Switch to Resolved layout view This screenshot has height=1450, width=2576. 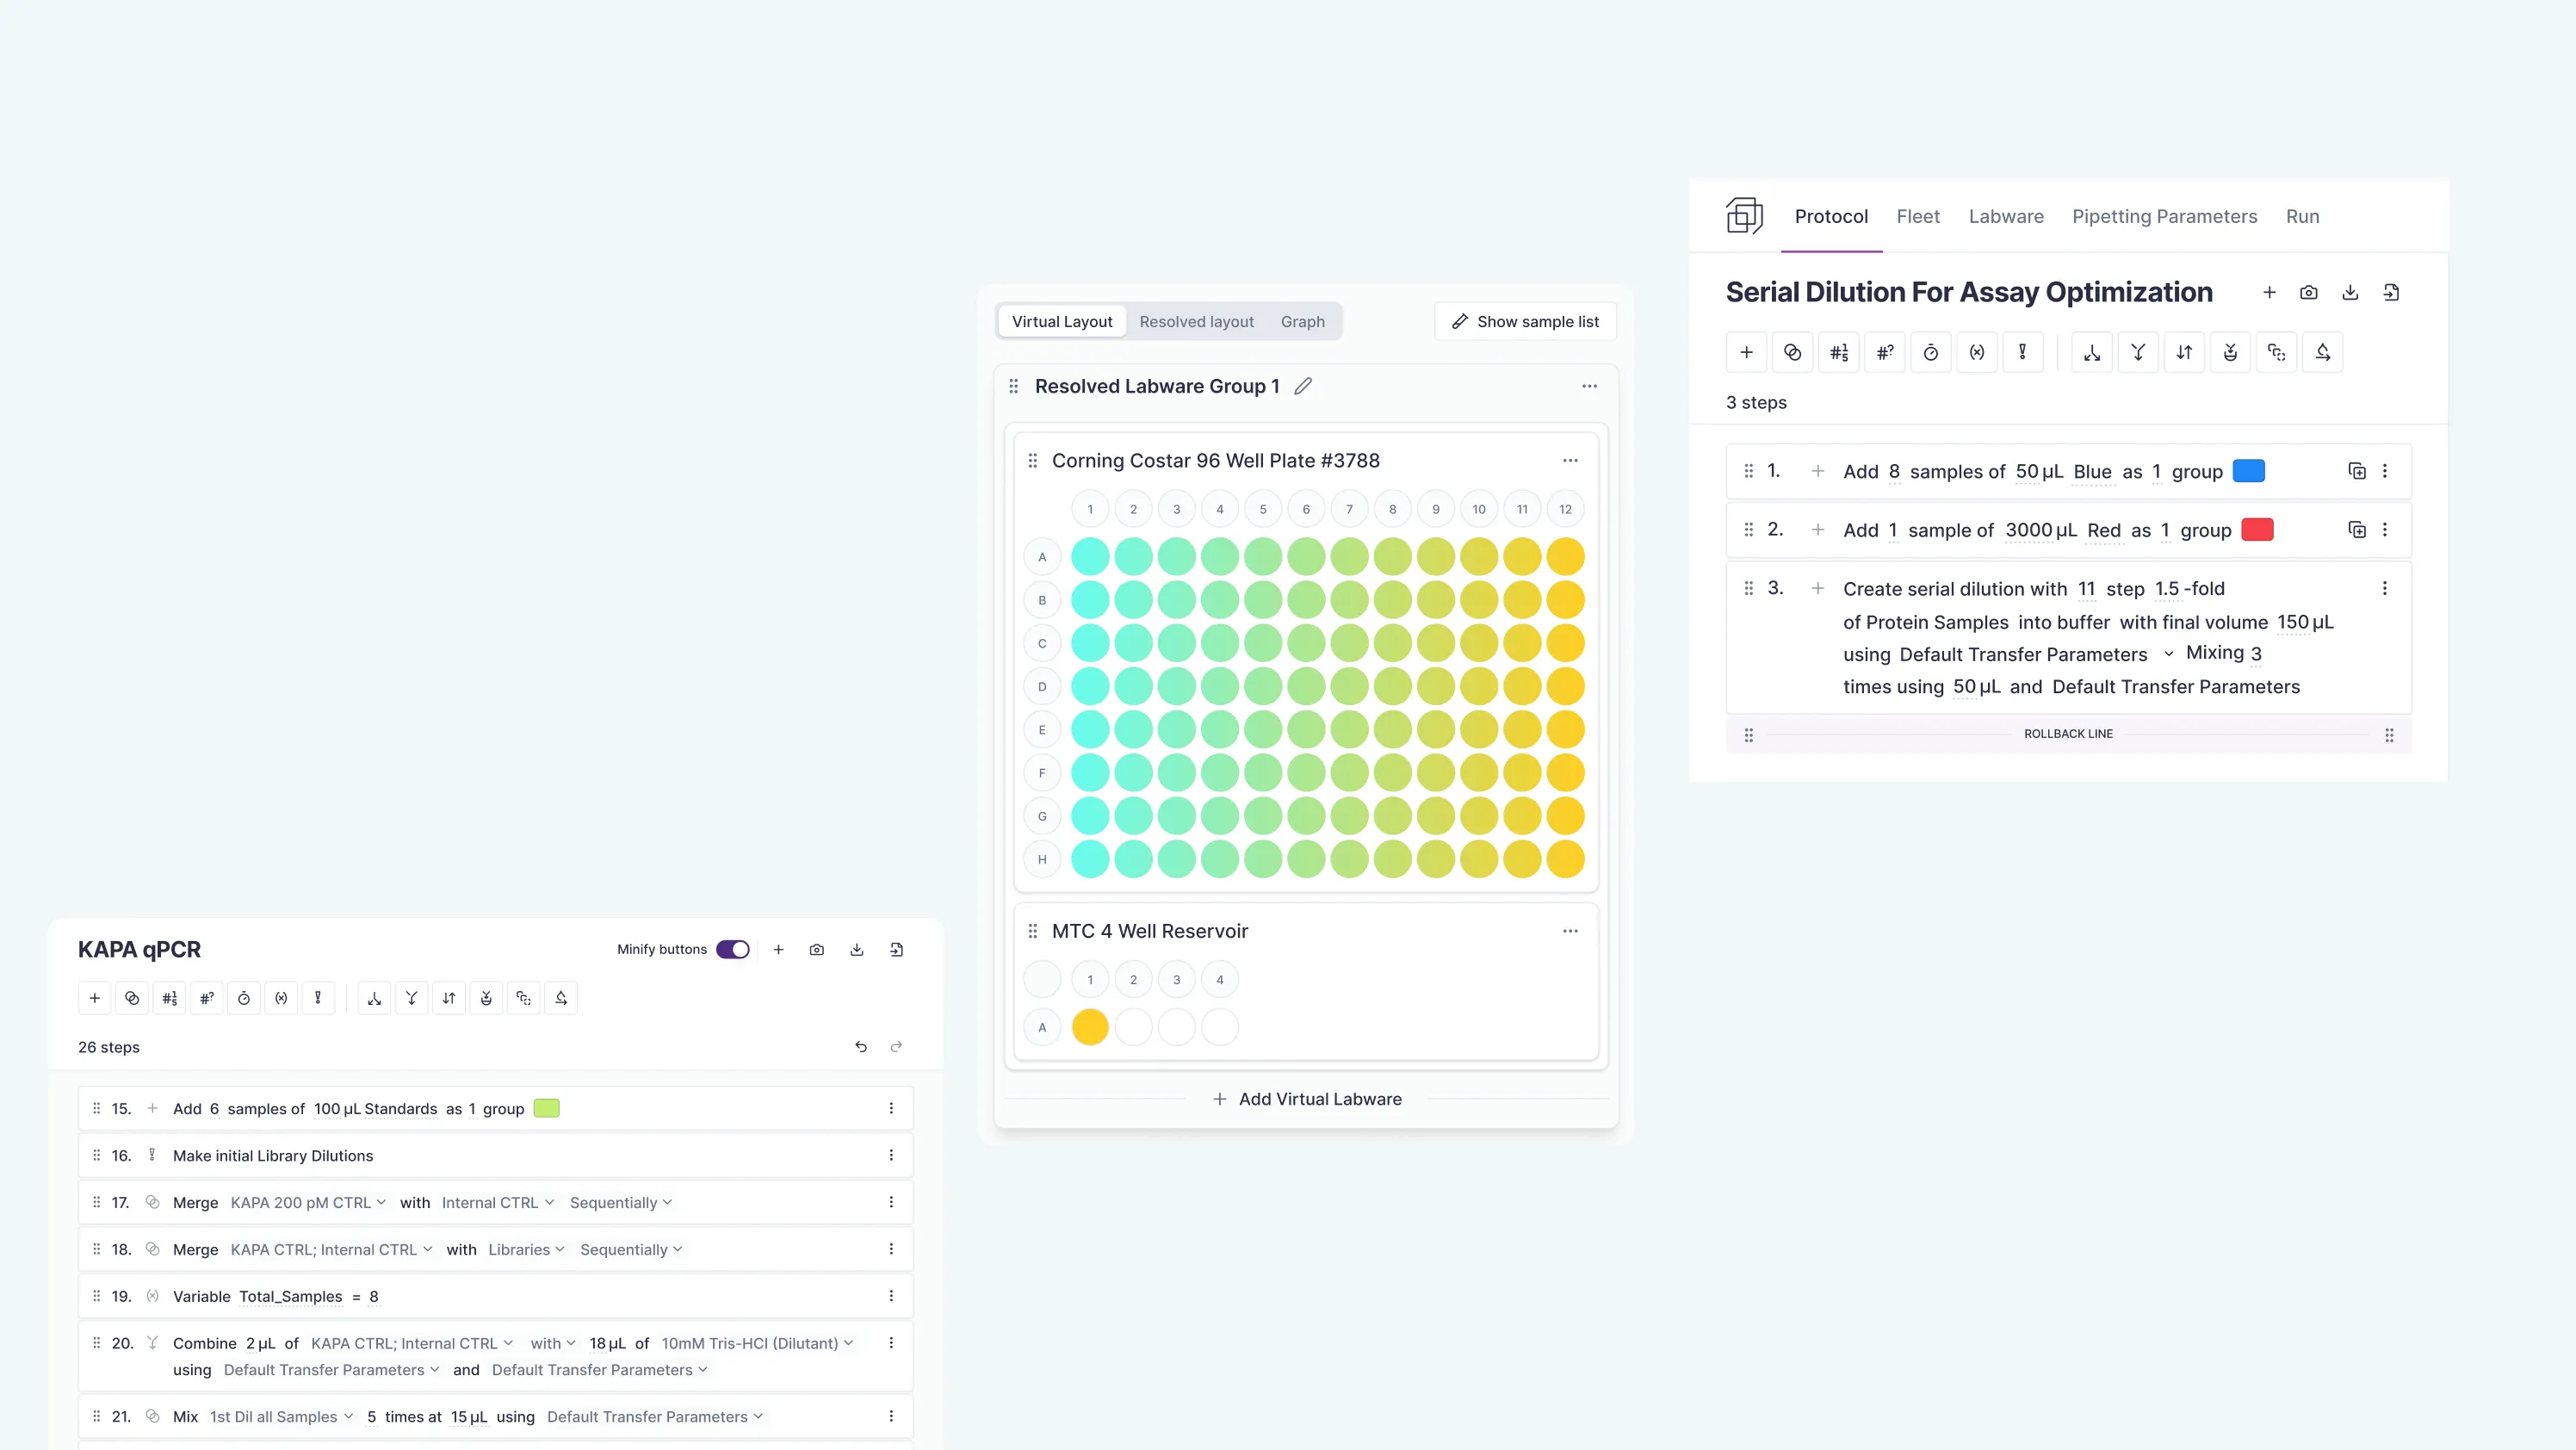coord(1196,322)
